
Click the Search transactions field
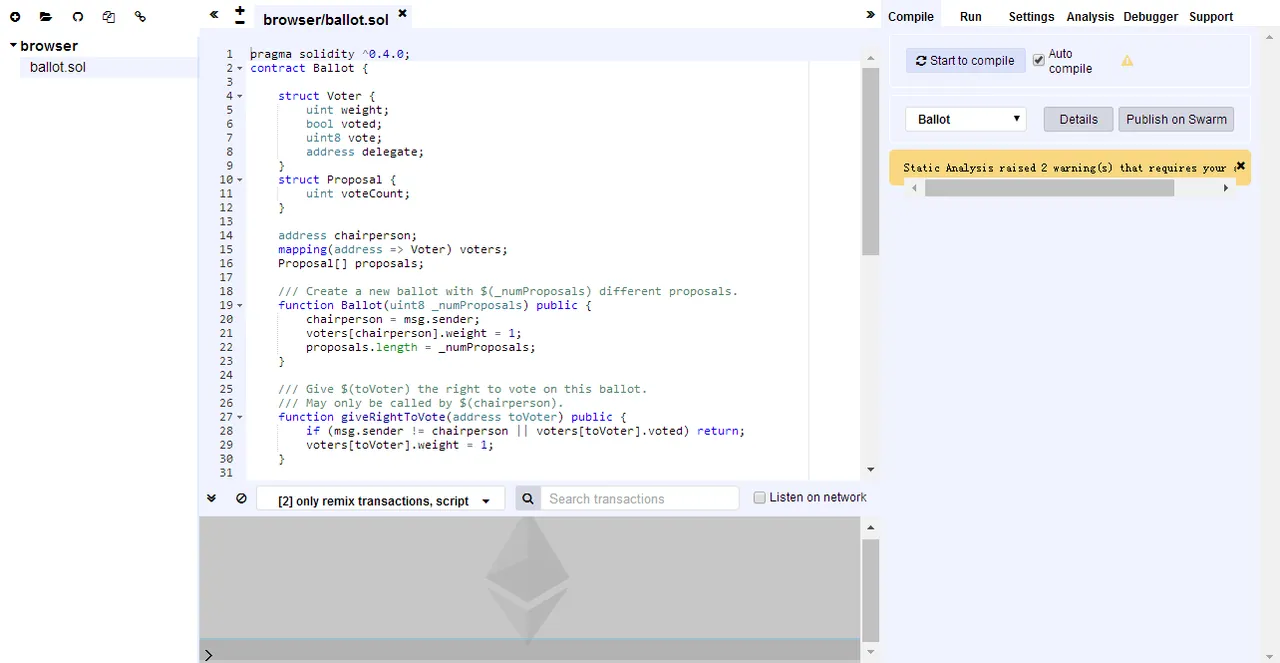point(640,498)
